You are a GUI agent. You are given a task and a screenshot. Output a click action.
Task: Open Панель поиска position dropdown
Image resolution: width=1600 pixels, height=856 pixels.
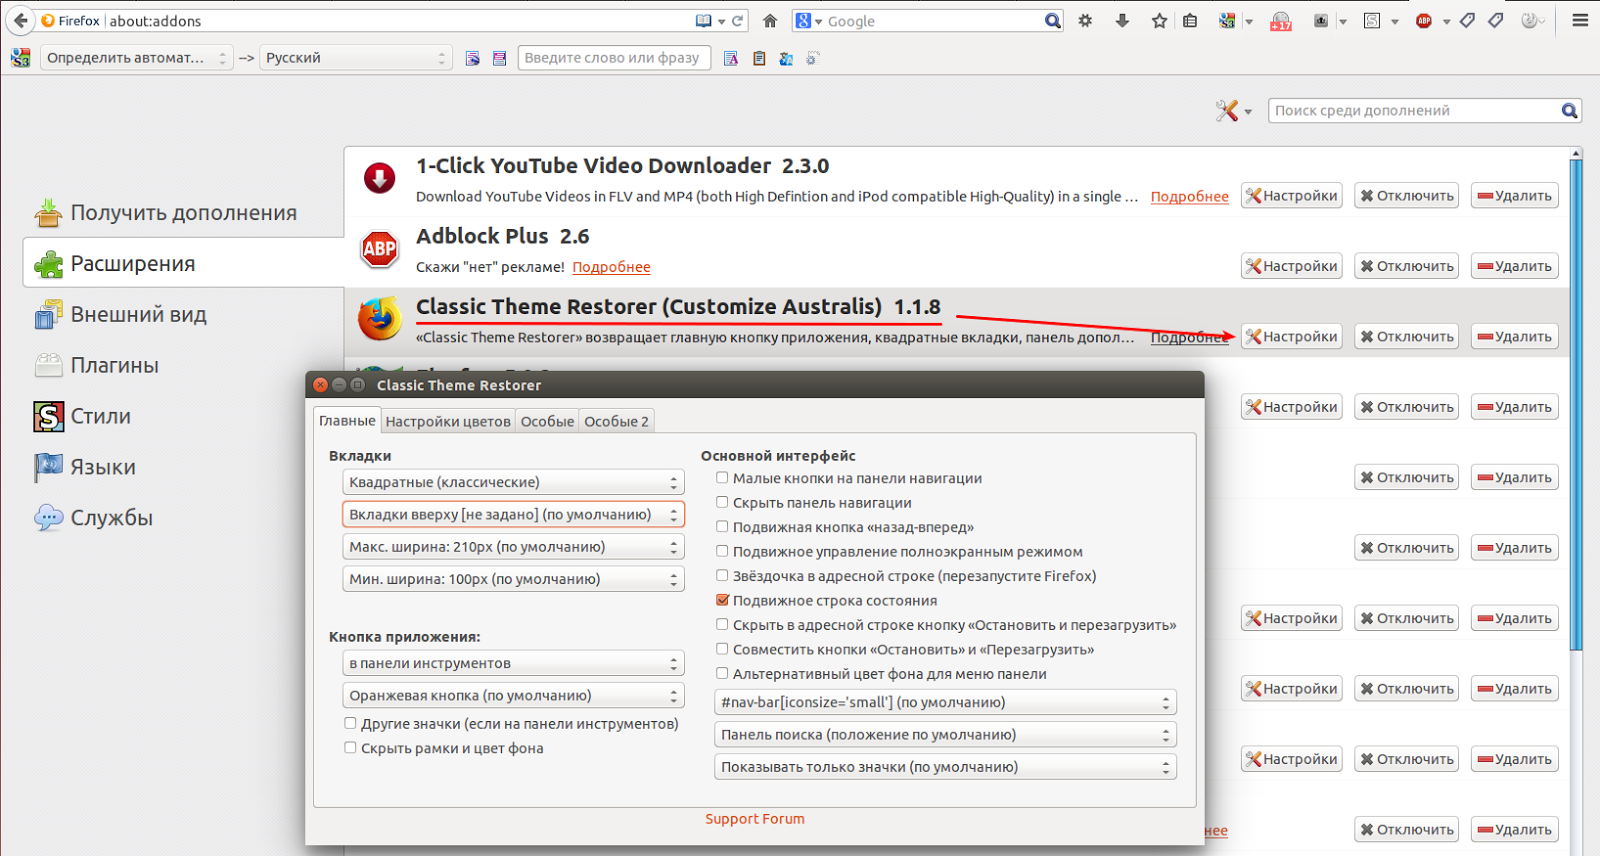coord(945,734)
